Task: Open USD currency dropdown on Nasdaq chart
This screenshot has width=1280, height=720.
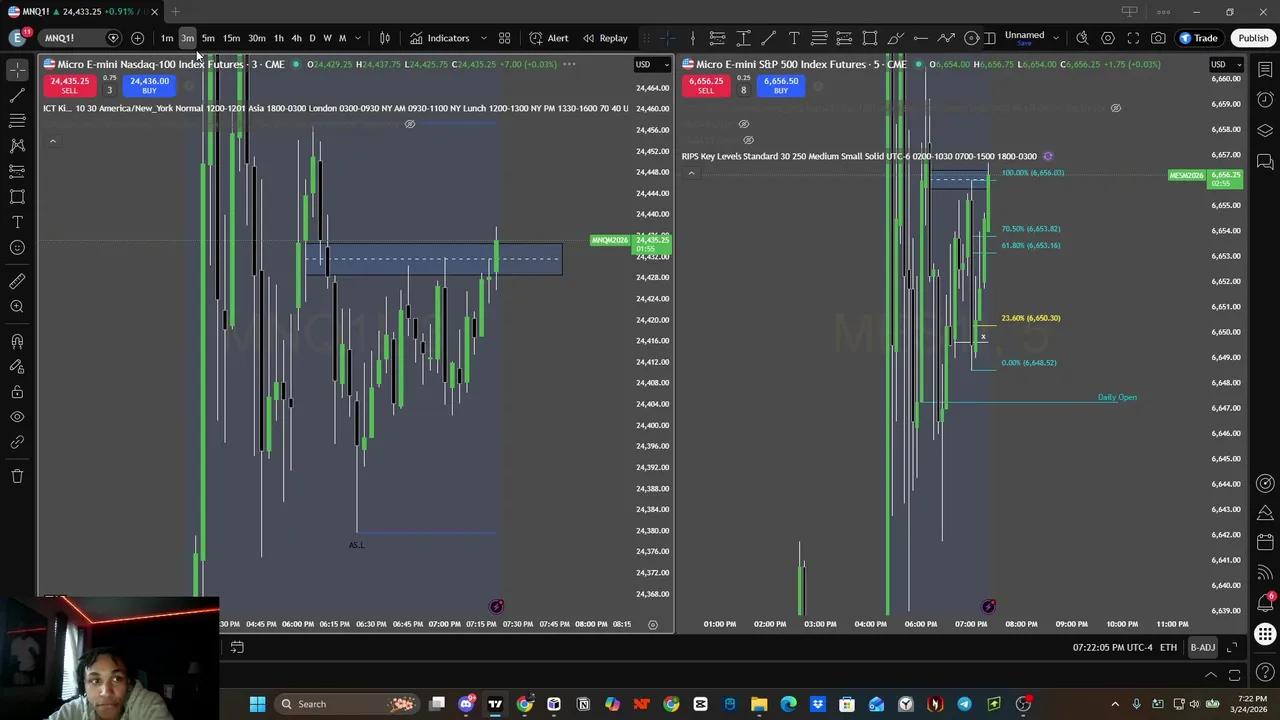Action: 651,65
